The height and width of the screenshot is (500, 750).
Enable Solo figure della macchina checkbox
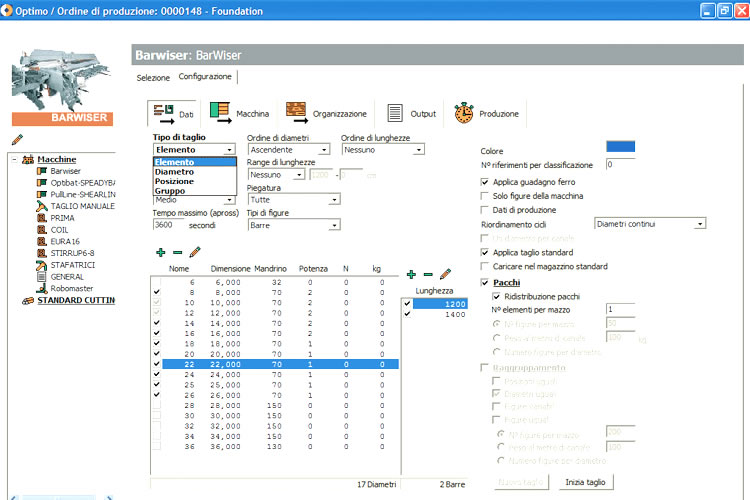pos(485,196)
